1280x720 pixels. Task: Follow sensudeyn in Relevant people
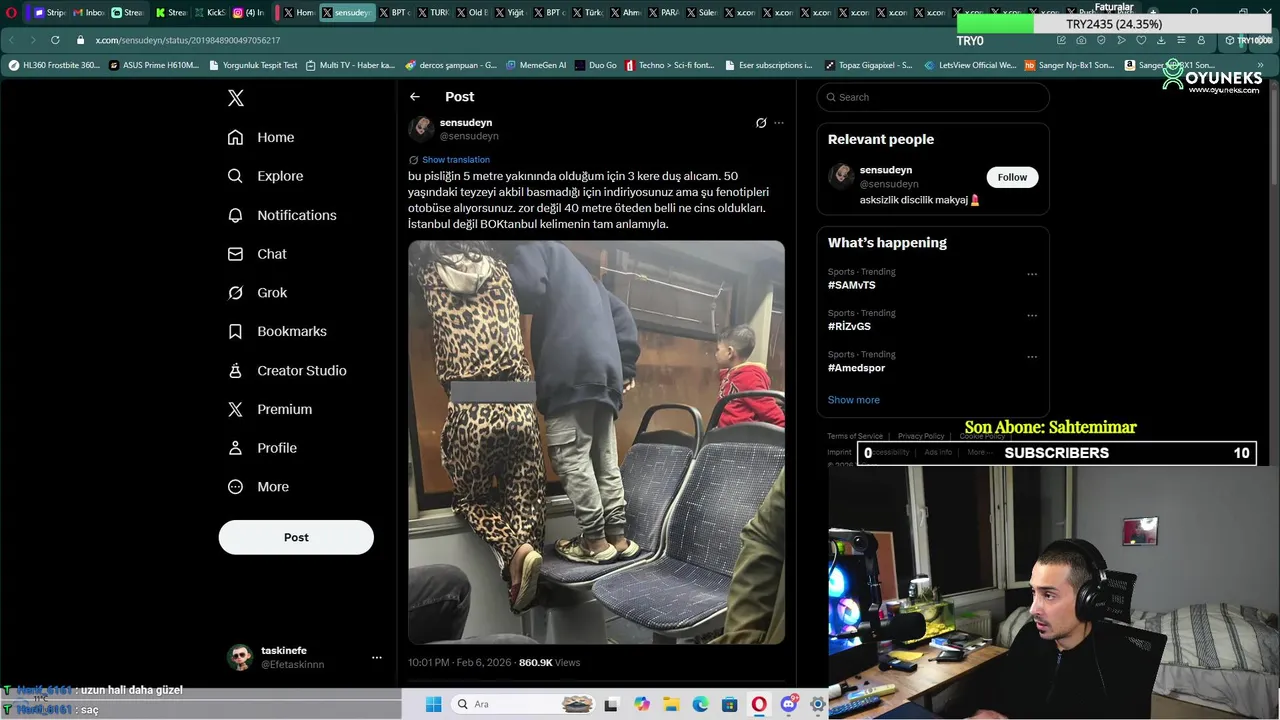[x=1012, y=177]
